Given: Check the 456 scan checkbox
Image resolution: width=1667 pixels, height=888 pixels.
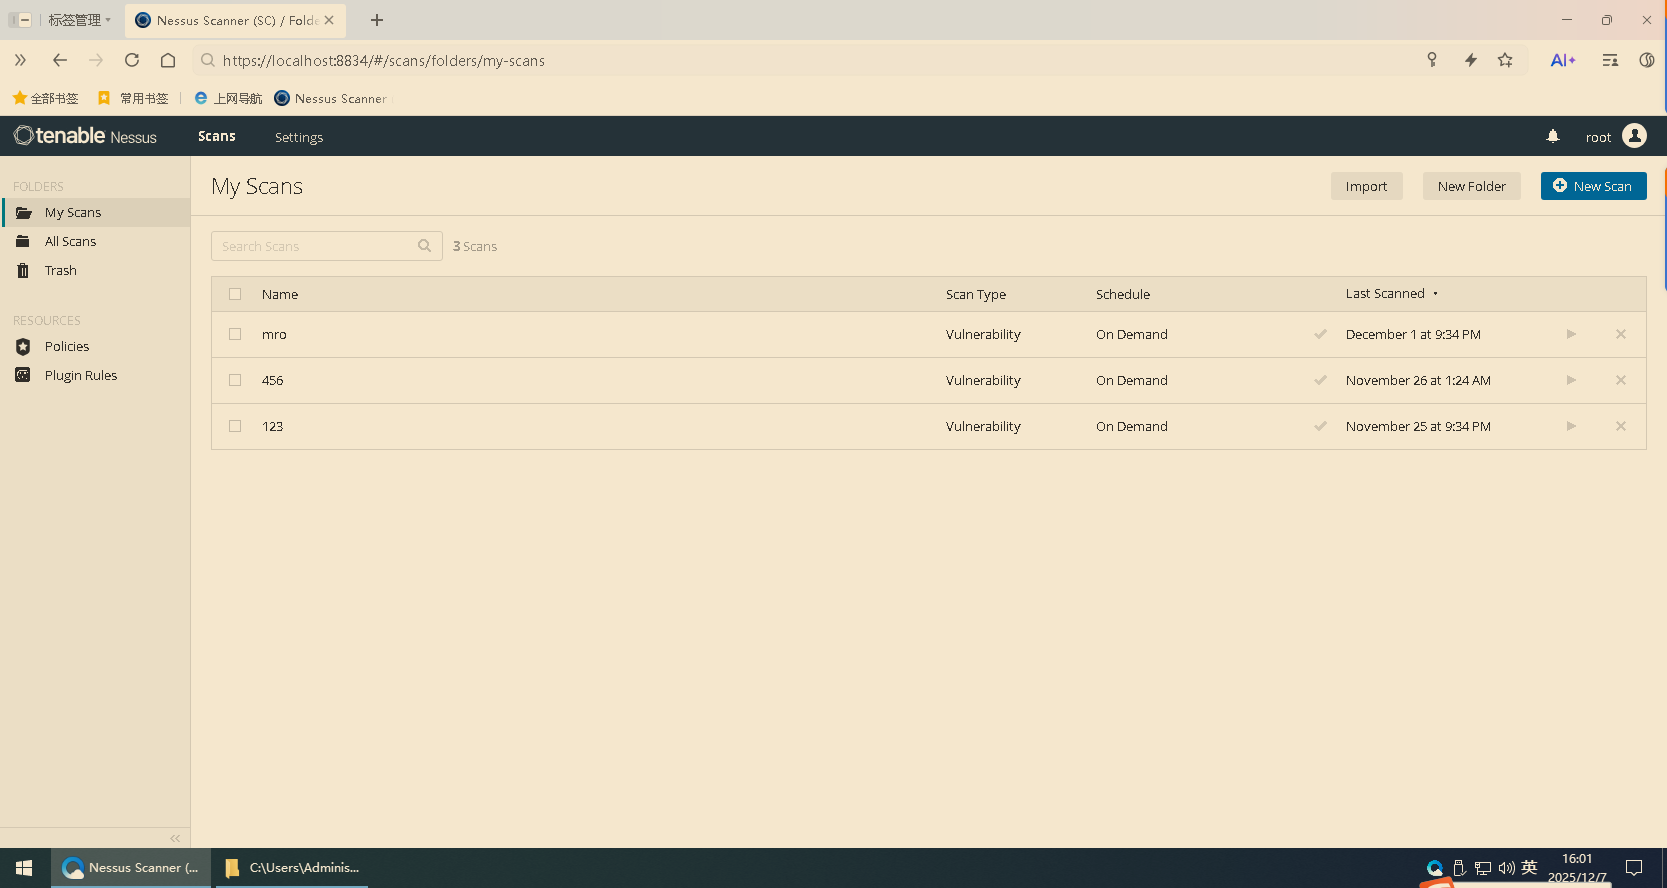Looking at the screenshot, I should 235,380.
